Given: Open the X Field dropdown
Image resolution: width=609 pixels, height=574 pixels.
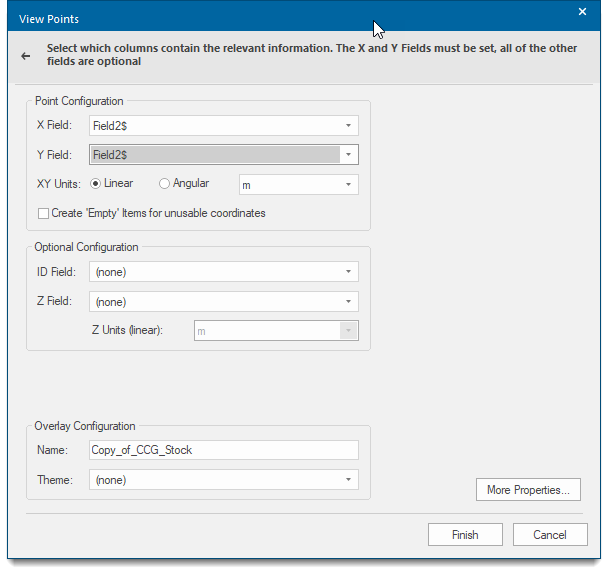Looking at the screenshot, I should [224, 125].
